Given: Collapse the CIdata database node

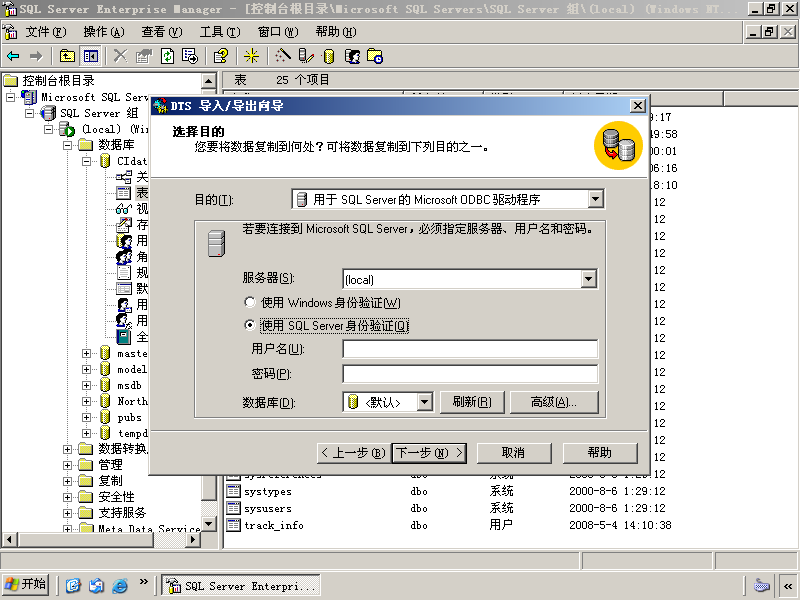Looking at the screenshot, I should (x=87, y=161).
